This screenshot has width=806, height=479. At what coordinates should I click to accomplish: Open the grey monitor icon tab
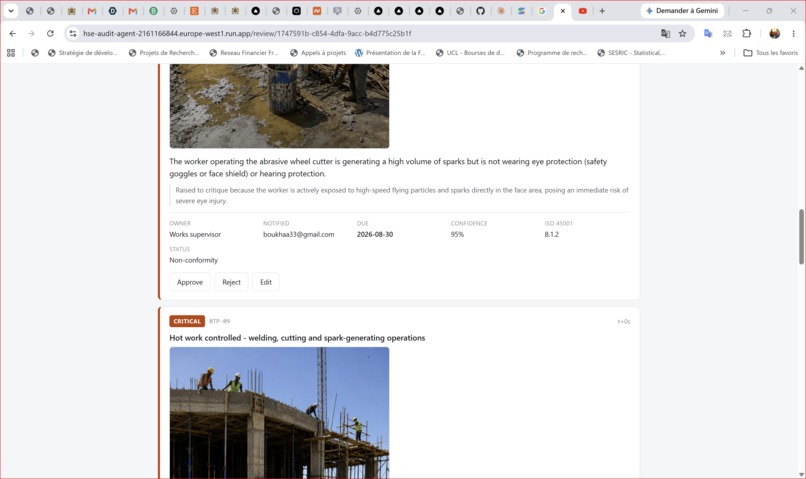pyautogui.click(x=337, y=11)
